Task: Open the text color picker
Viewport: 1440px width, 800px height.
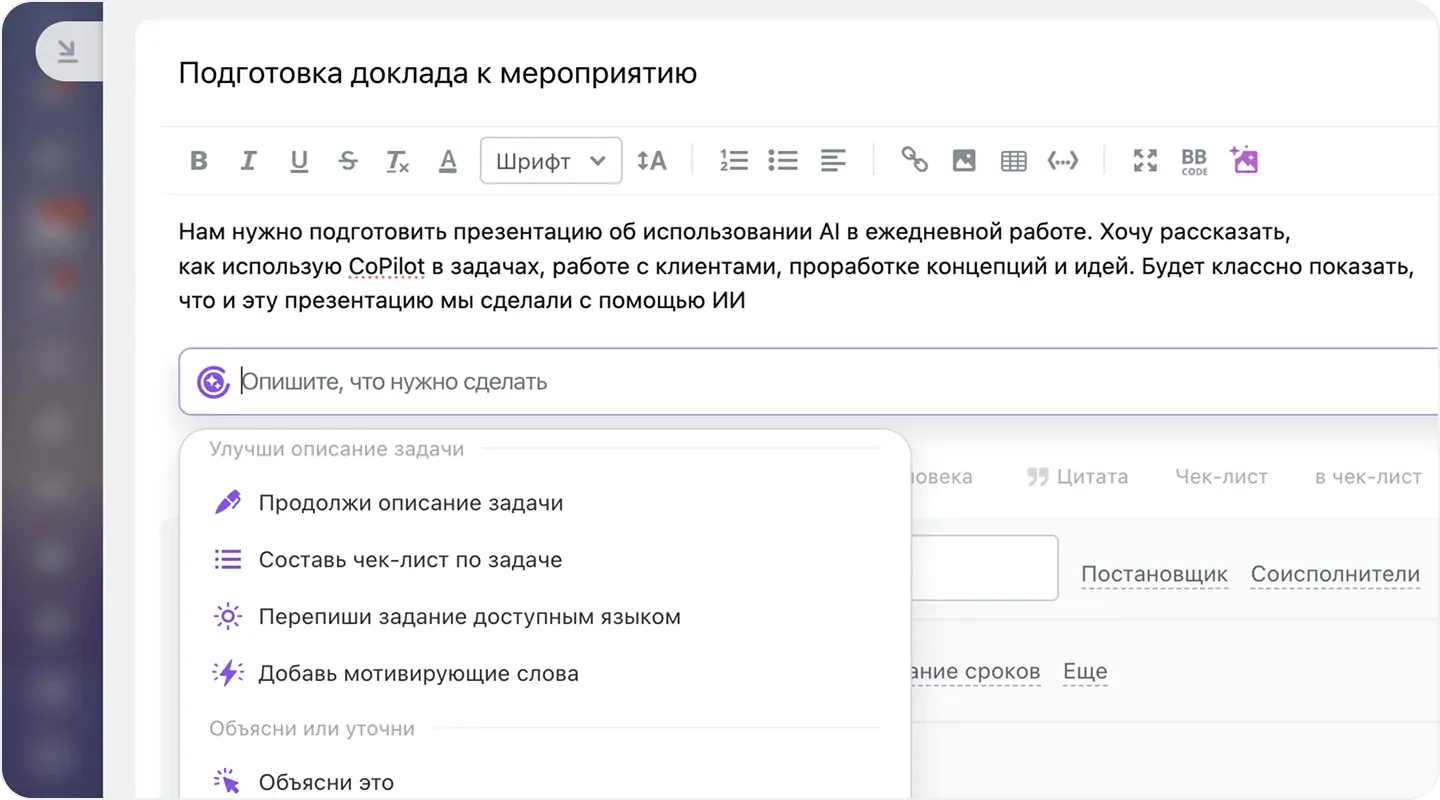Action: pyautogui.click(x=447, y=160)
